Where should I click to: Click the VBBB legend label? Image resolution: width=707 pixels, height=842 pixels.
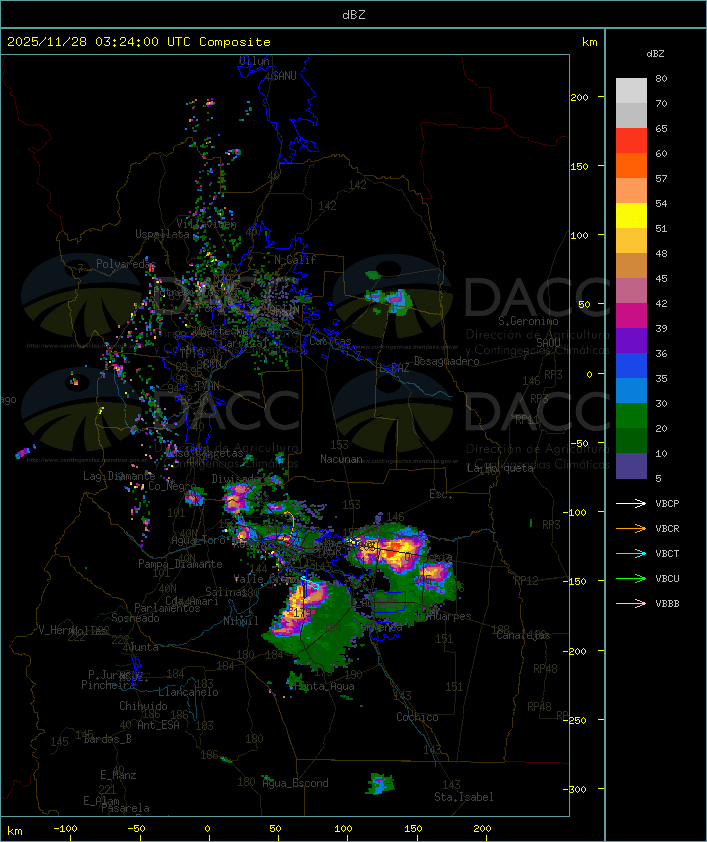click(667, 604)
